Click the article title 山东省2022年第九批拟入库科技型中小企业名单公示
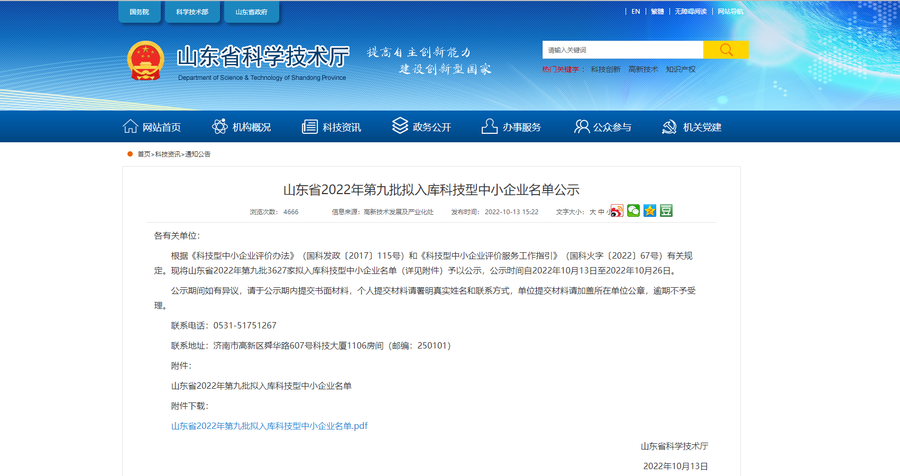The image size is (900, 476). (x=431, y=190)
